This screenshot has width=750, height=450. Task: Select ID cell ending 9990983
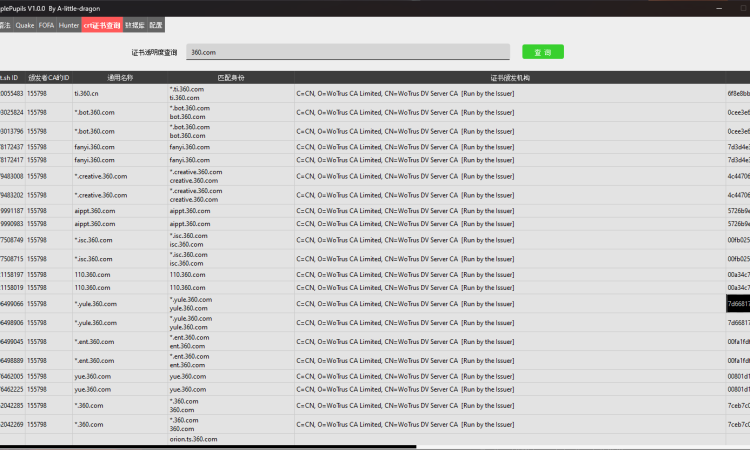coord(12,223)
